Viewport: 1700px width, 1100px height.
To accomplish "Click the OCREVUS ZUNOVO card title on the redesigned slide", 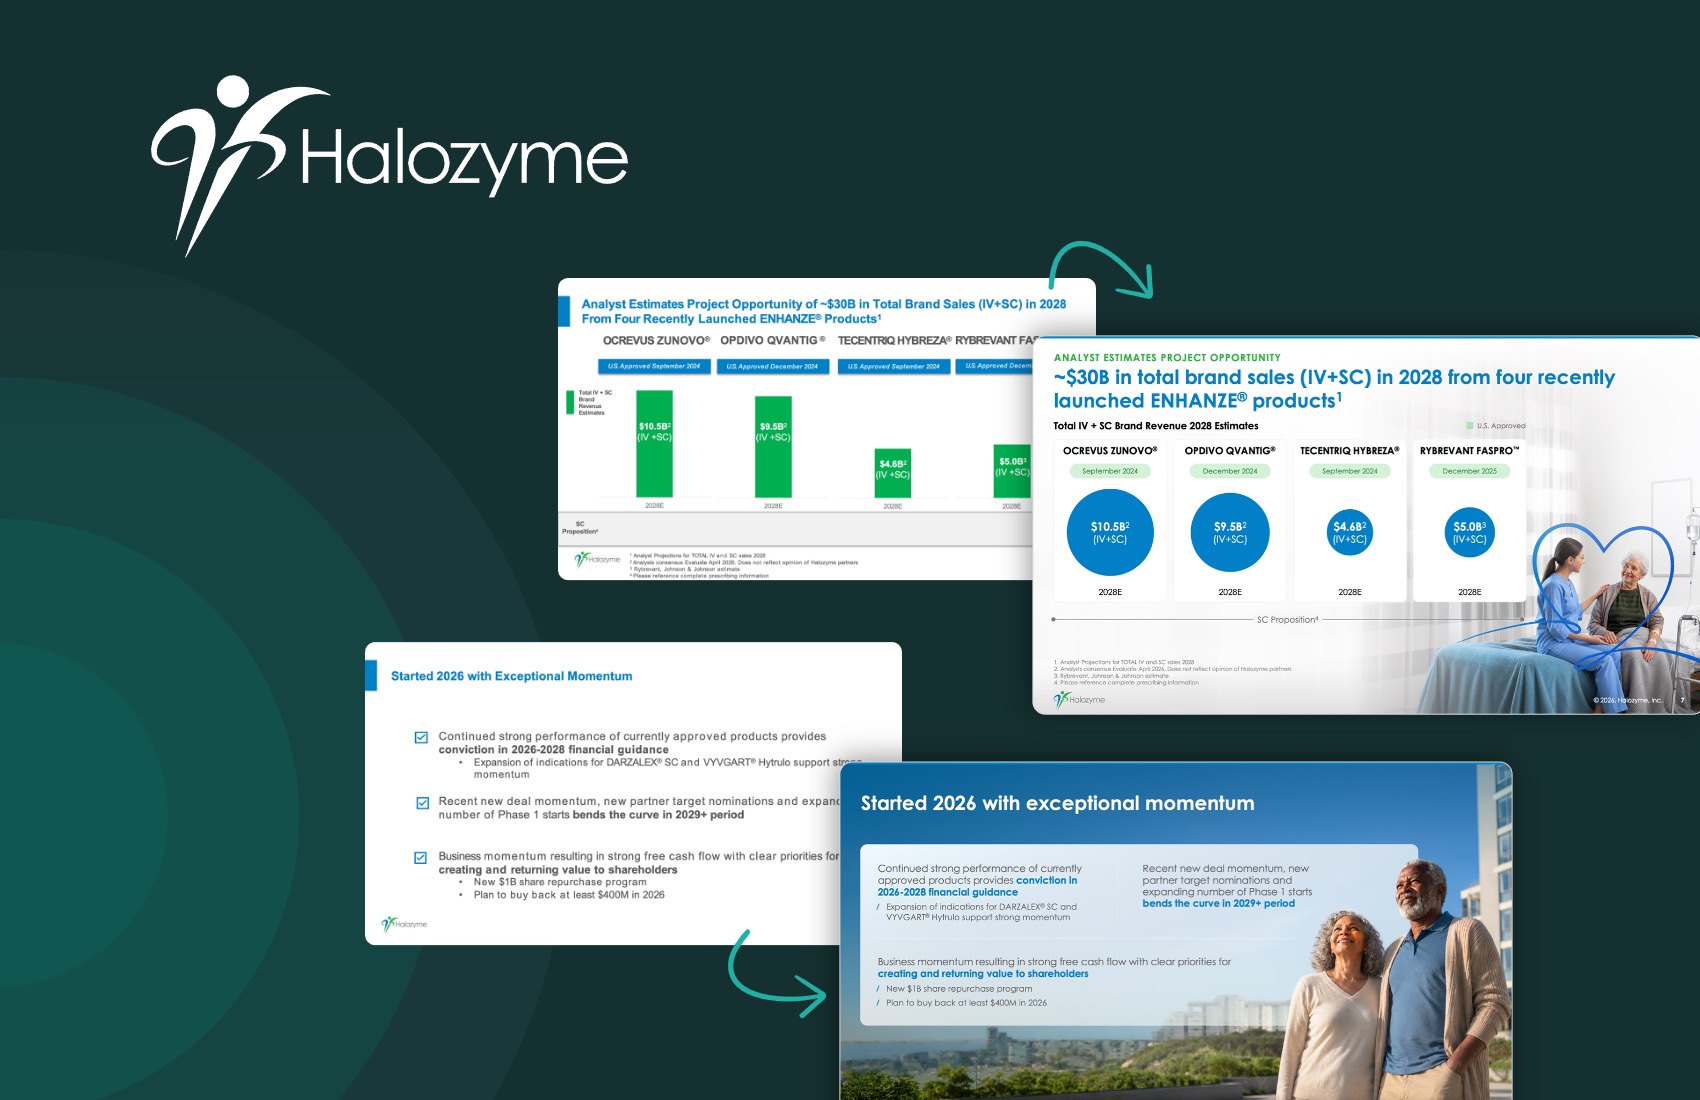I will point(1110,451).
